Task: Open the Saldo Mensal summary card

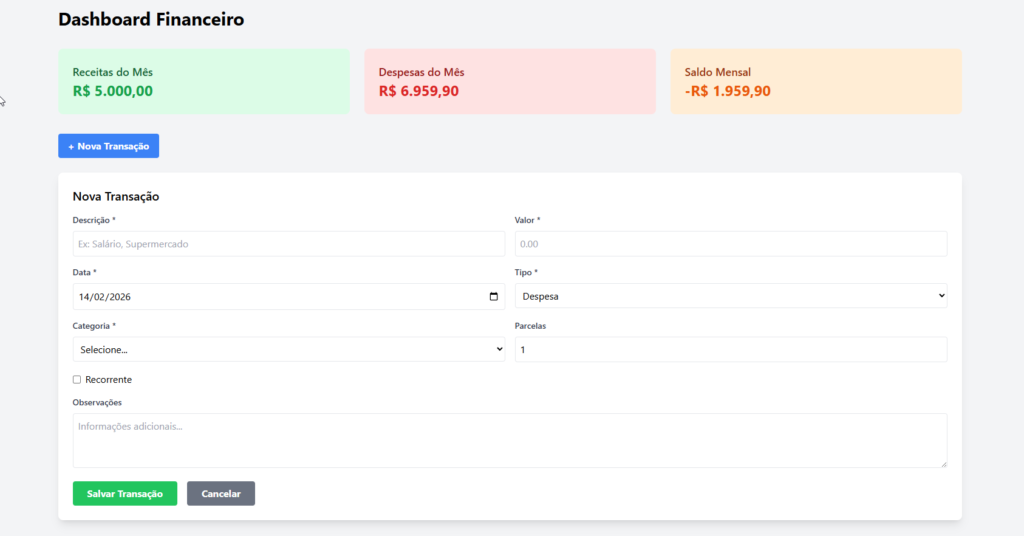Action: click(x=816, y=82)
